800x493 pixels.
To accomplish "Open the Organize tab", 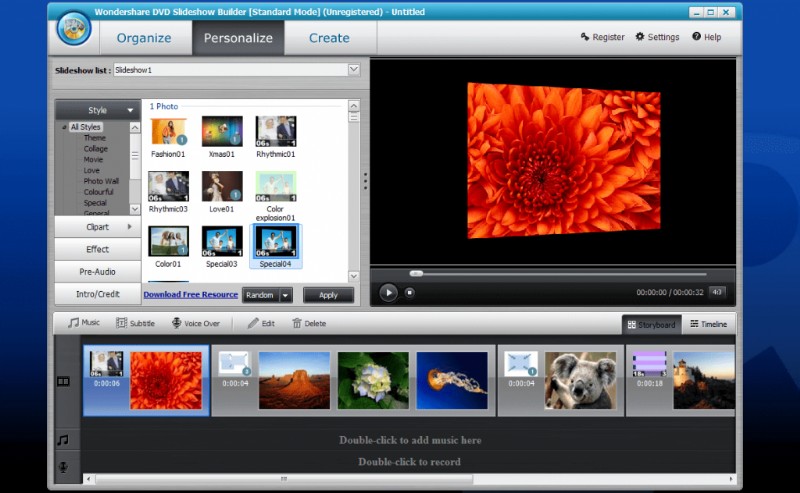I will 144,38.
